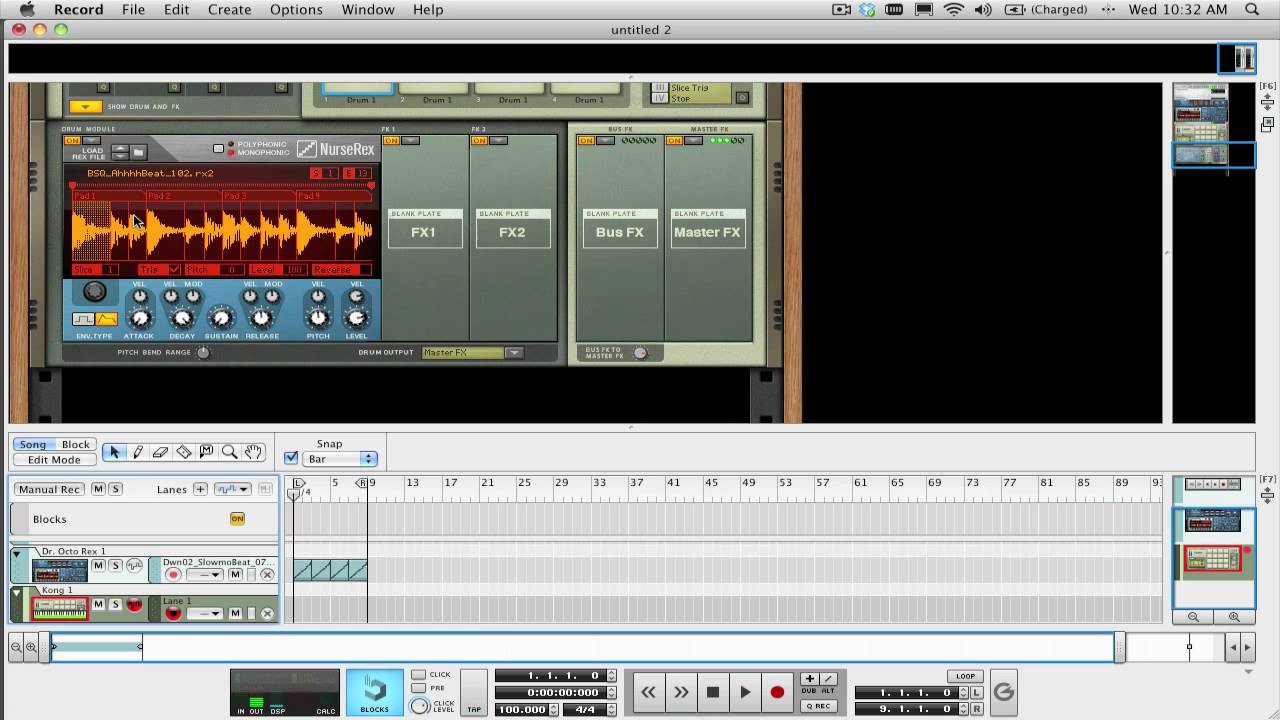Click the Wi-Fi status icon
Screen dimensions: 1280x720
pyautogui.click(x=954, y=10)
